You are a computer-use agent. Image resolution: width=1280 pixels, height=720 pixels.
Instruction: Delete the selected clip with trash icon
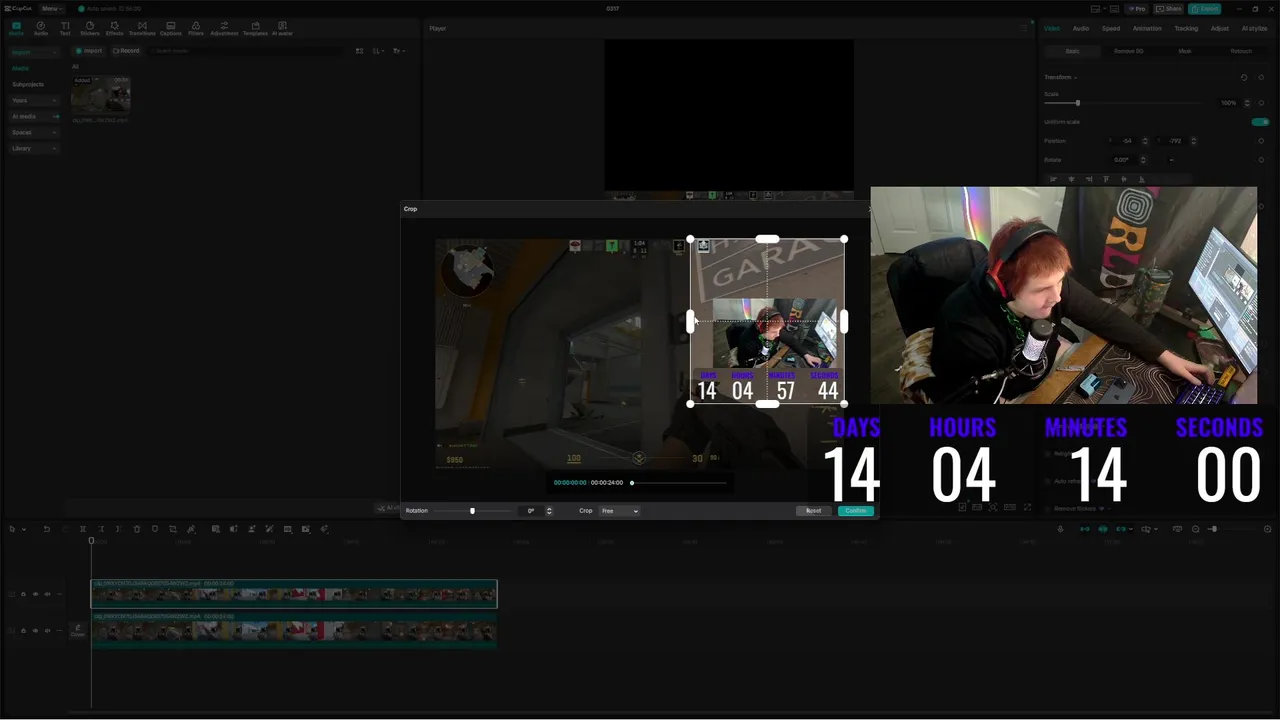pyautogui.click(x=137, y=529)
